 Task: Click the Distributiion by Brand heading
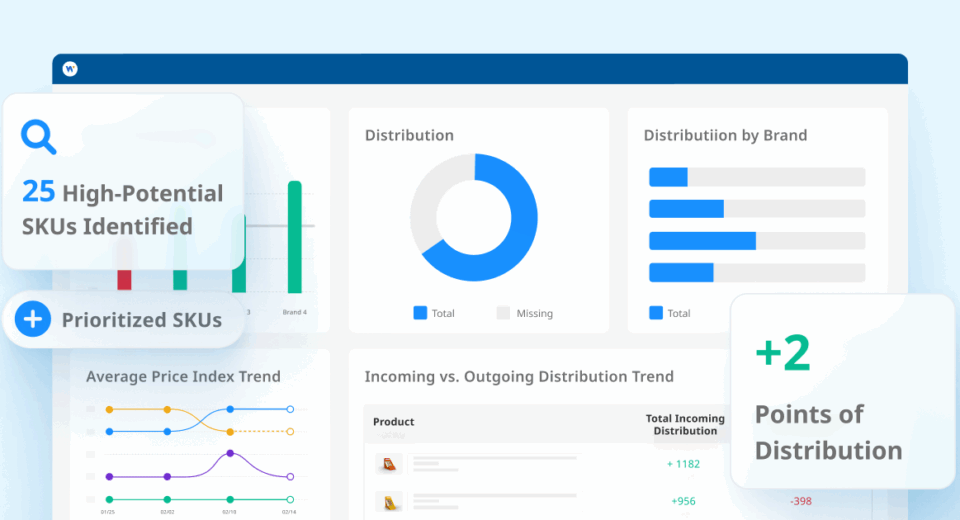tap(726, 135)
